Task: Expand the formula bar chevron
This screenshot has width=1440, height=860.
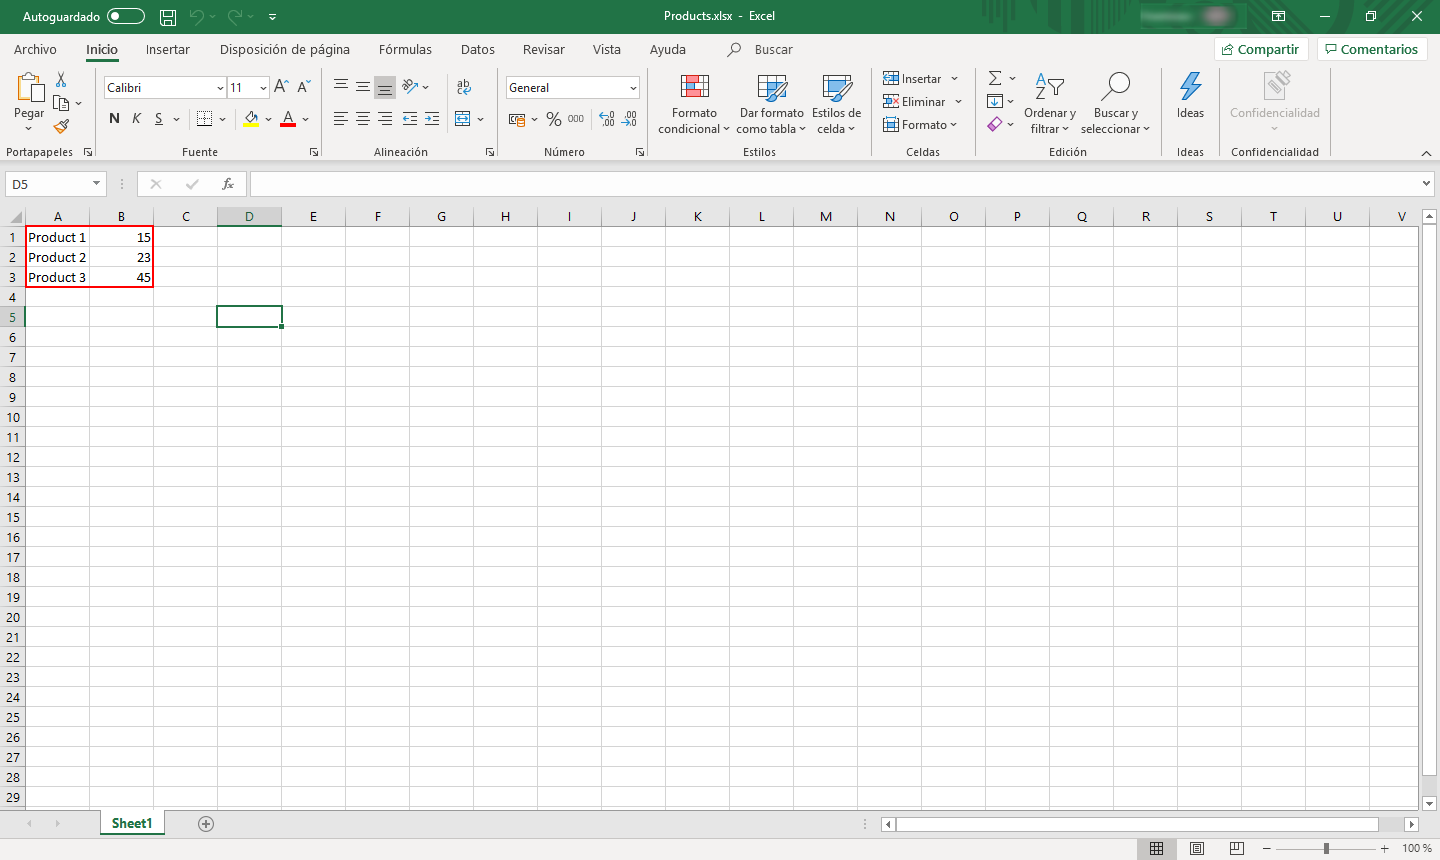Action: (x=1426, y=184)
